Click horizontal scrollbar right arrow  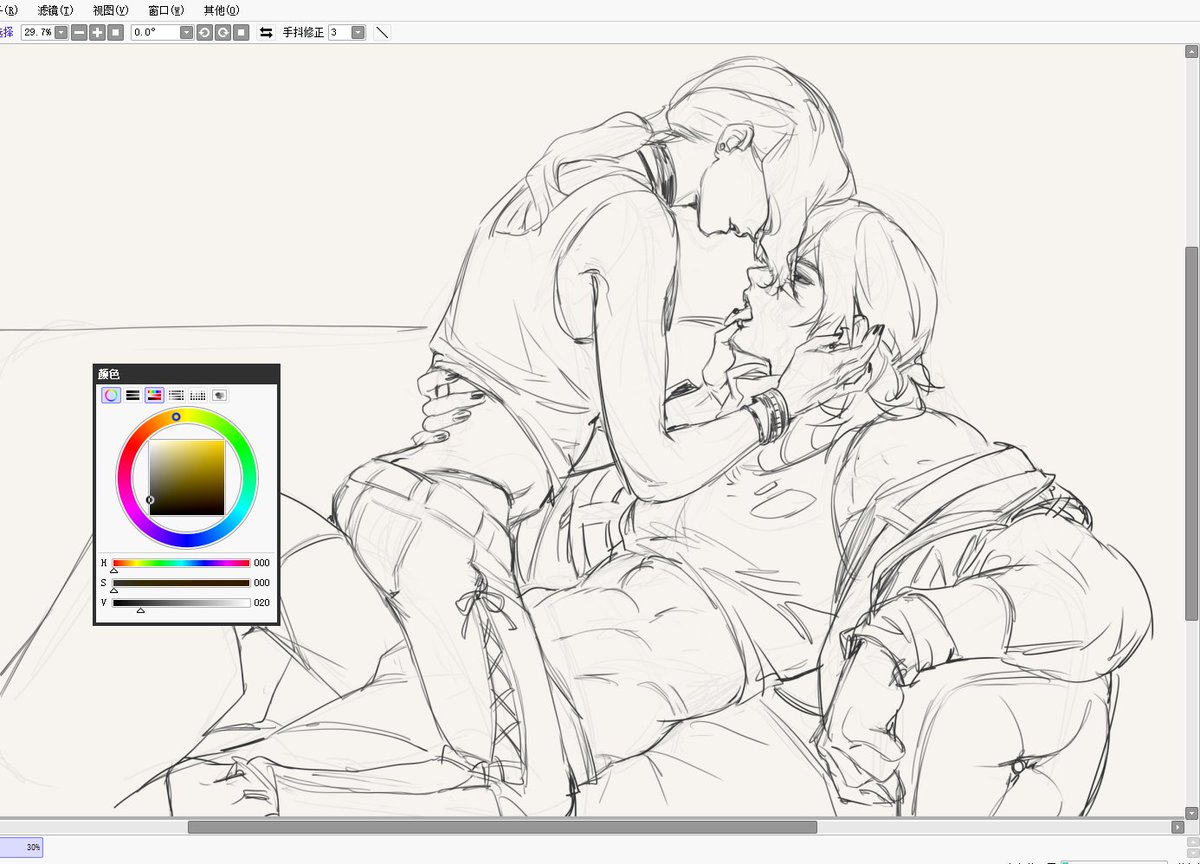click(x=1177, y=827)
